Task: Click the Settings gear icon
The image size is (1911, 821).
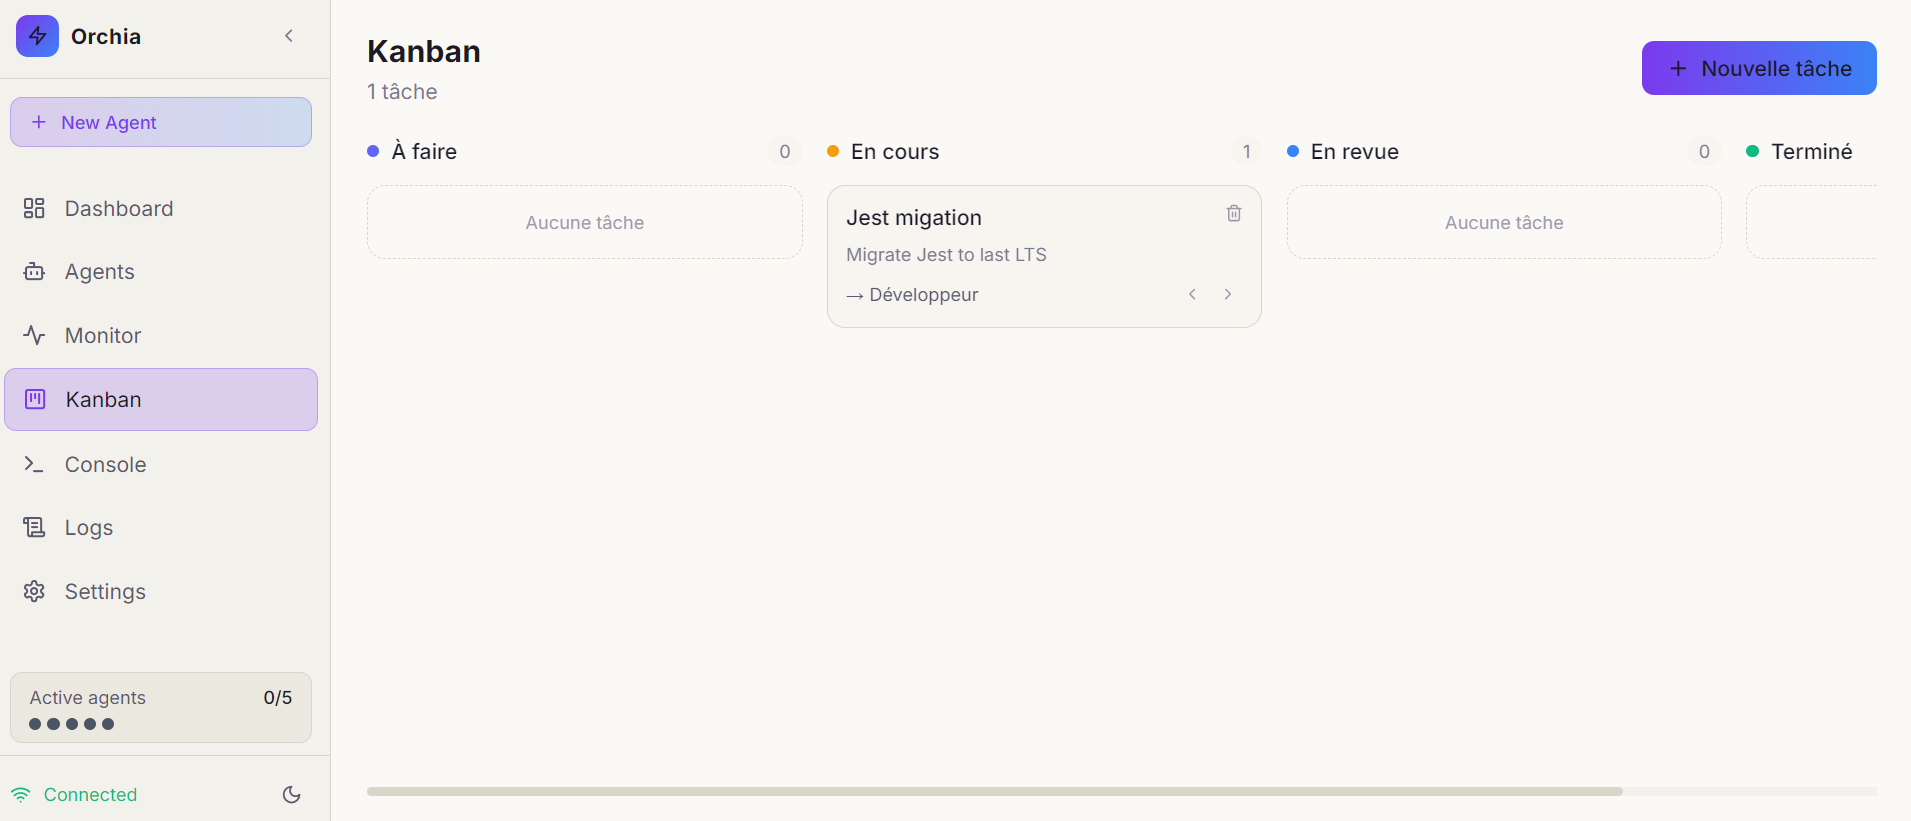Action: 34,591
